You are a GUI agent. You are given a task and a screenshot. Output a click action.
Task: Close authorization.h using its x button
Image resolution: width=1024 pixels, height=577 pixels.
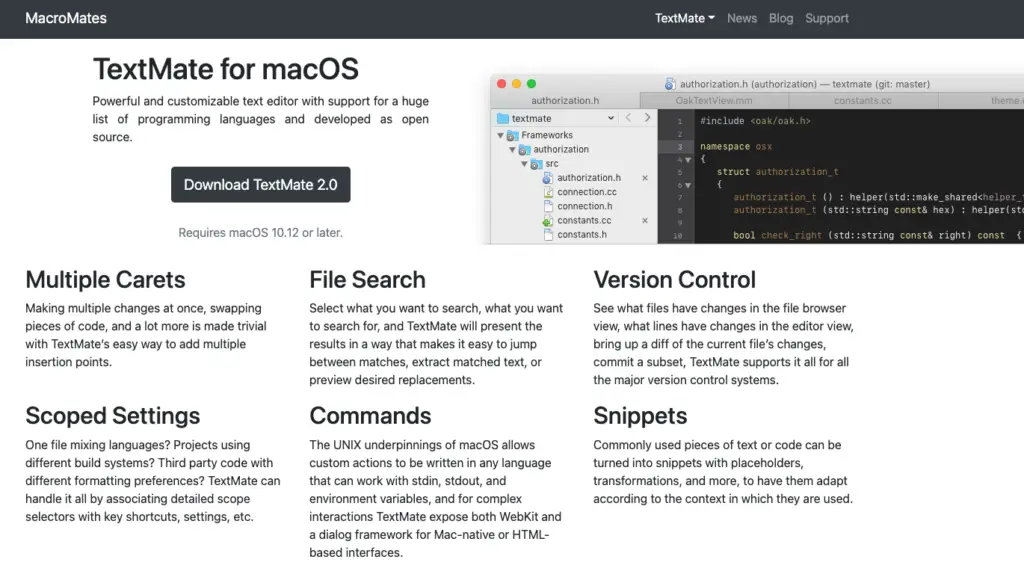tap(645, 178)
